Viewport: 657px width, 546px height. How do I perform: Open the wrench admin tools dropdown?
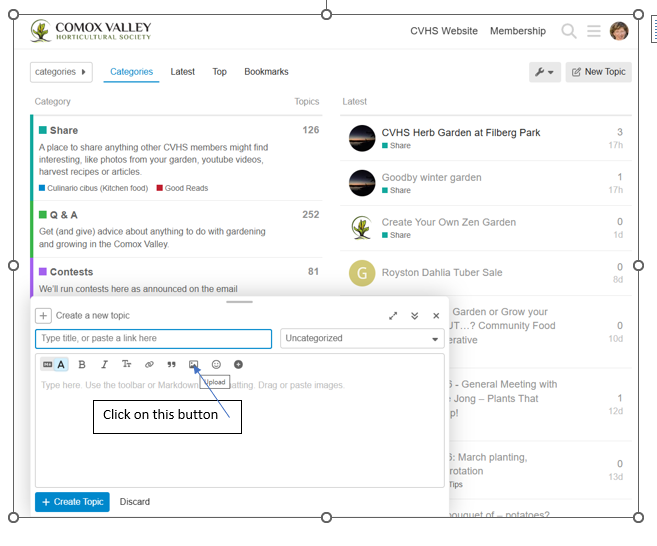point(545,72)
